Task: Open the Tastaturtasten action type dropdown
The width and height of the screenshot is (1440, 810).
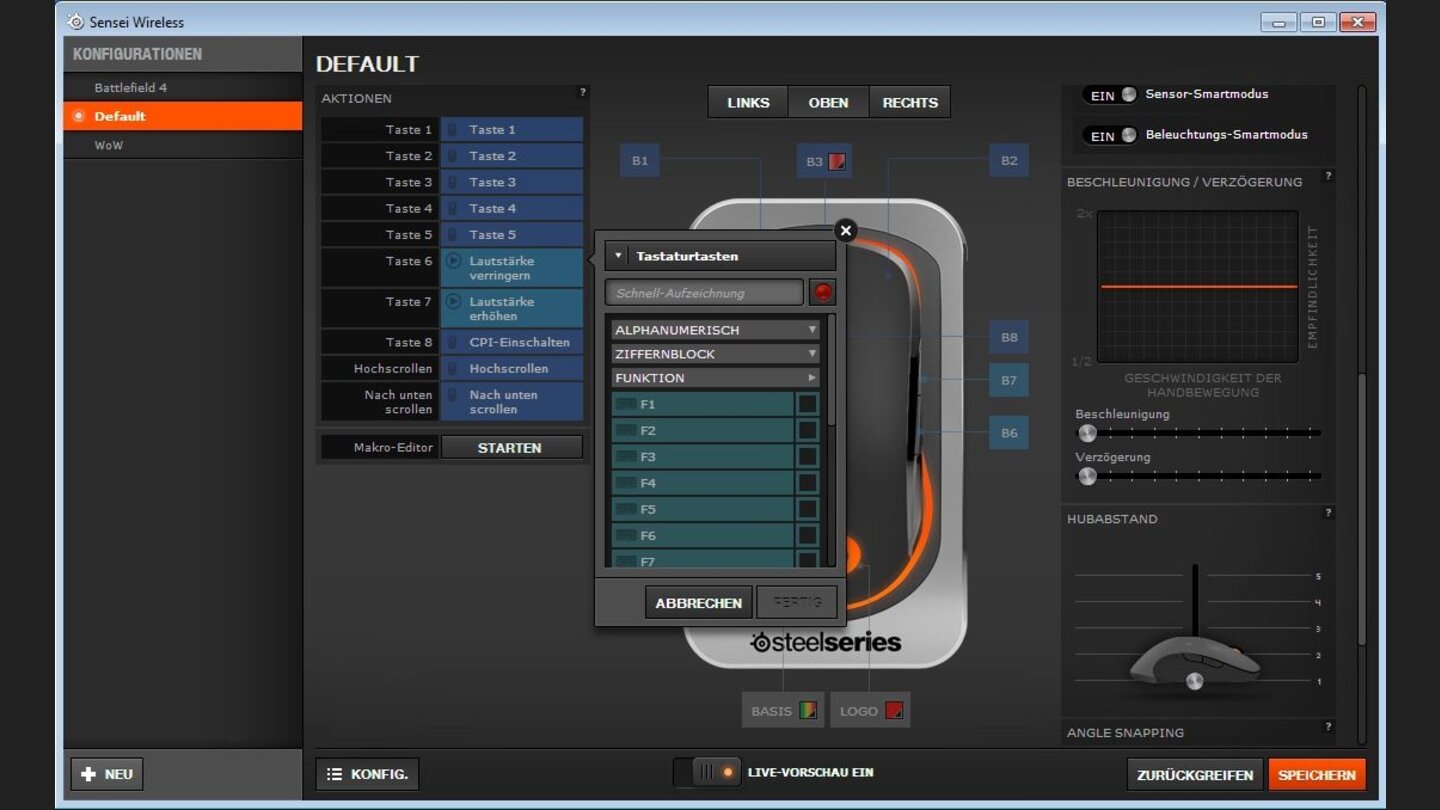Action: click(x=720, y=256)
